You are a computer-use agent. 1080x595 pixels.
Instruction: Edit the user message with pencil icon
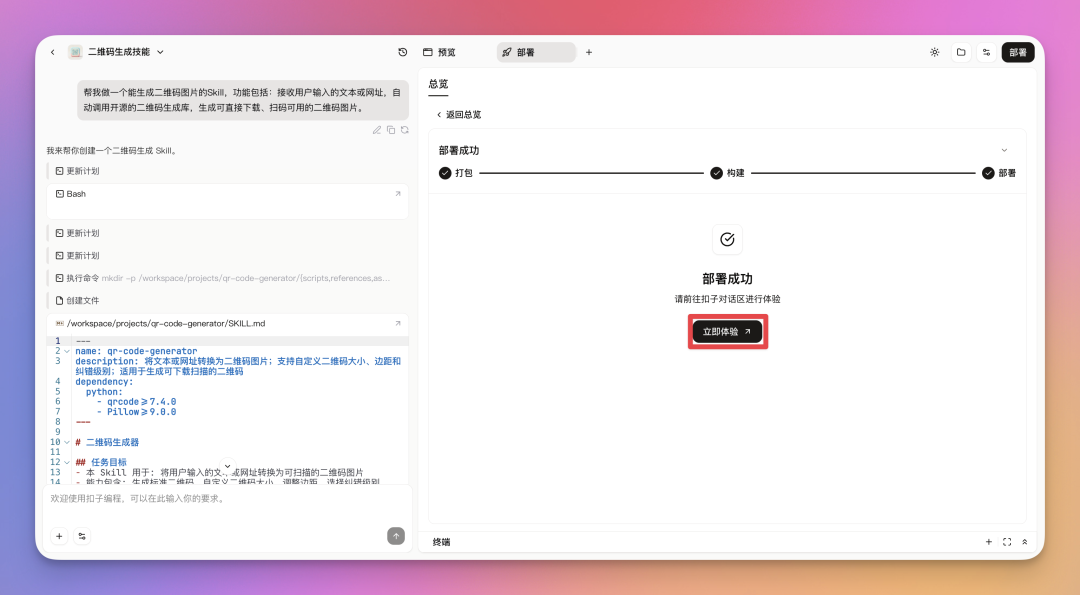[377, 130]
